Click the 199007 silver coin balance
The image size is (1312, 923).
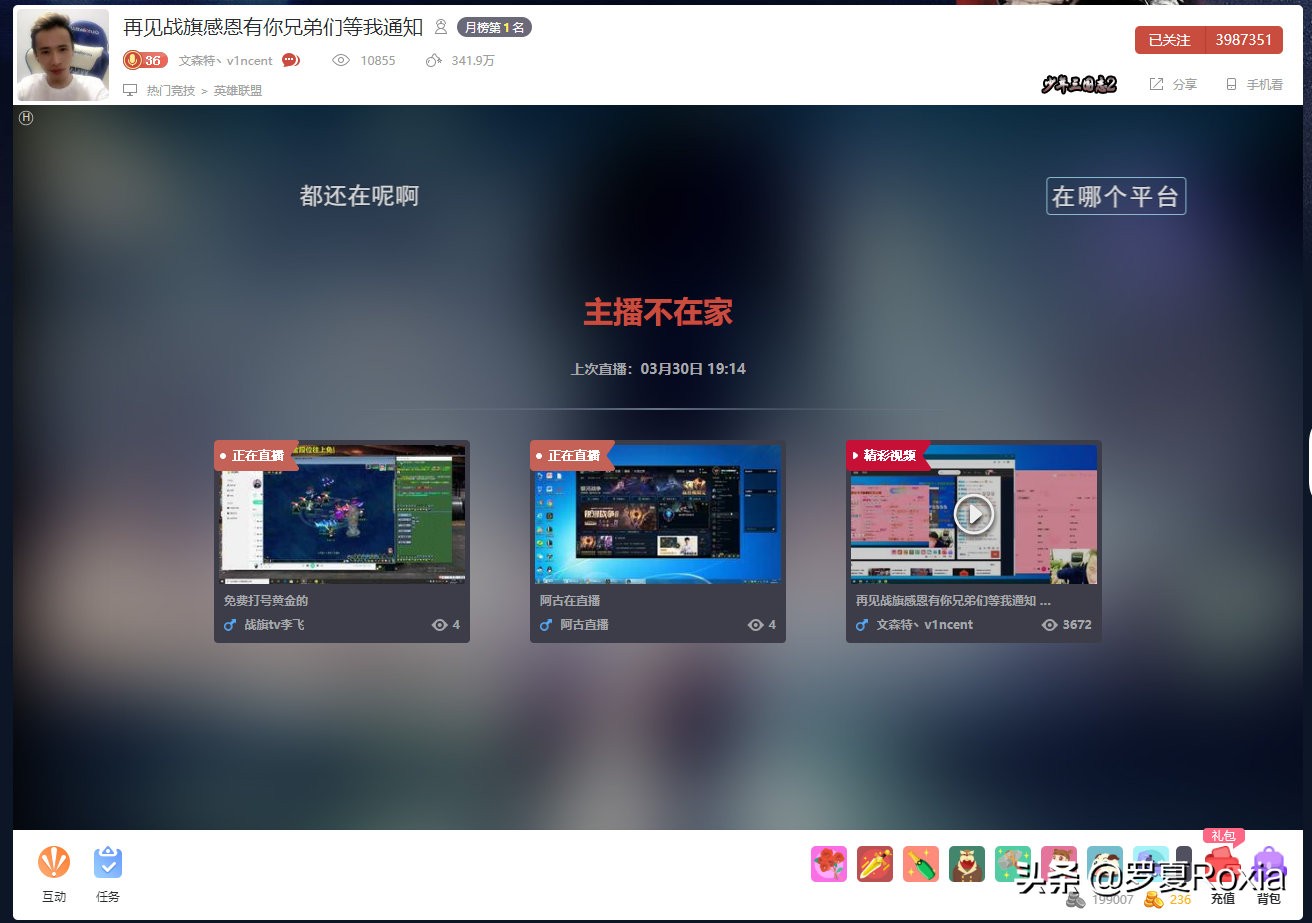click(x=1113, y=900)
